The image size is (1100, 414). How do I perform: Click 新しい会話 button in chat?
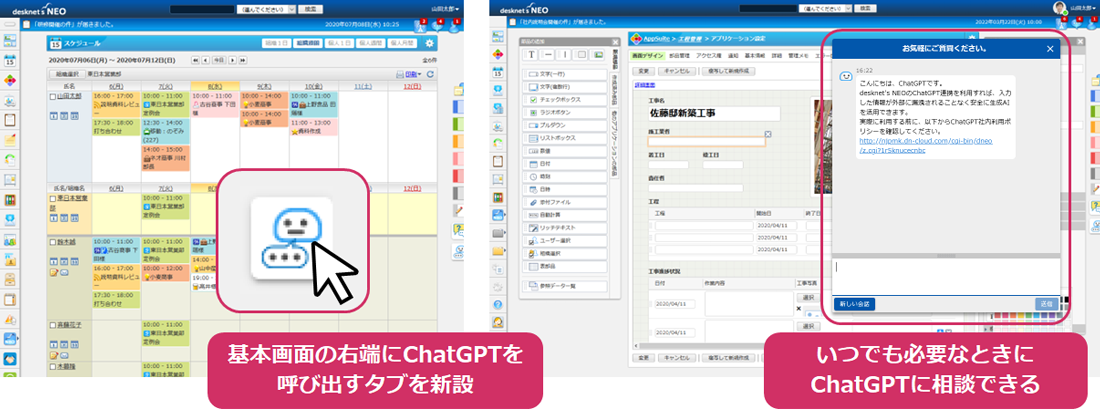[x=854, y=303]
